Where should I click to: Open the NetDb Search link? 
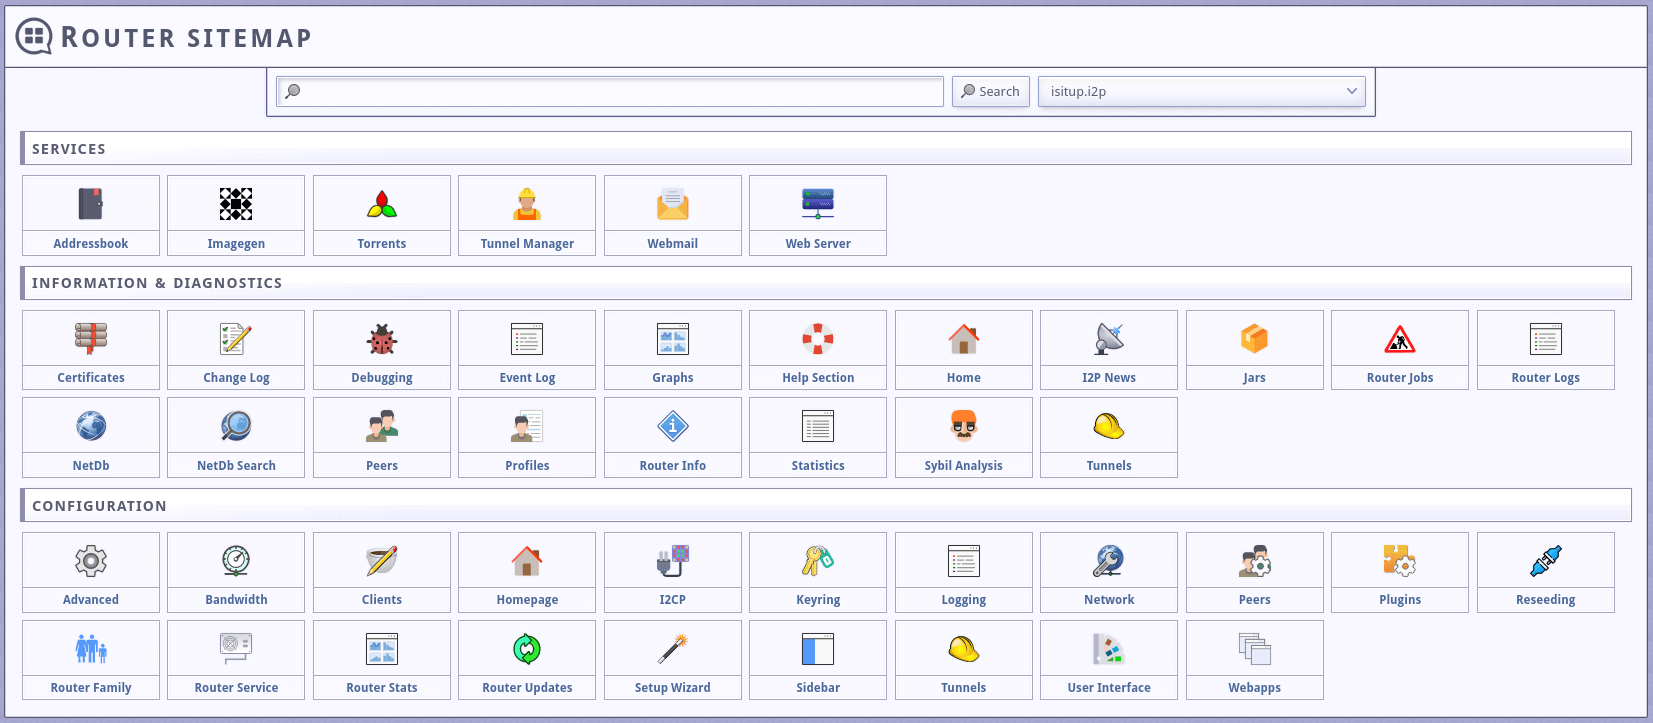point(236,465)
